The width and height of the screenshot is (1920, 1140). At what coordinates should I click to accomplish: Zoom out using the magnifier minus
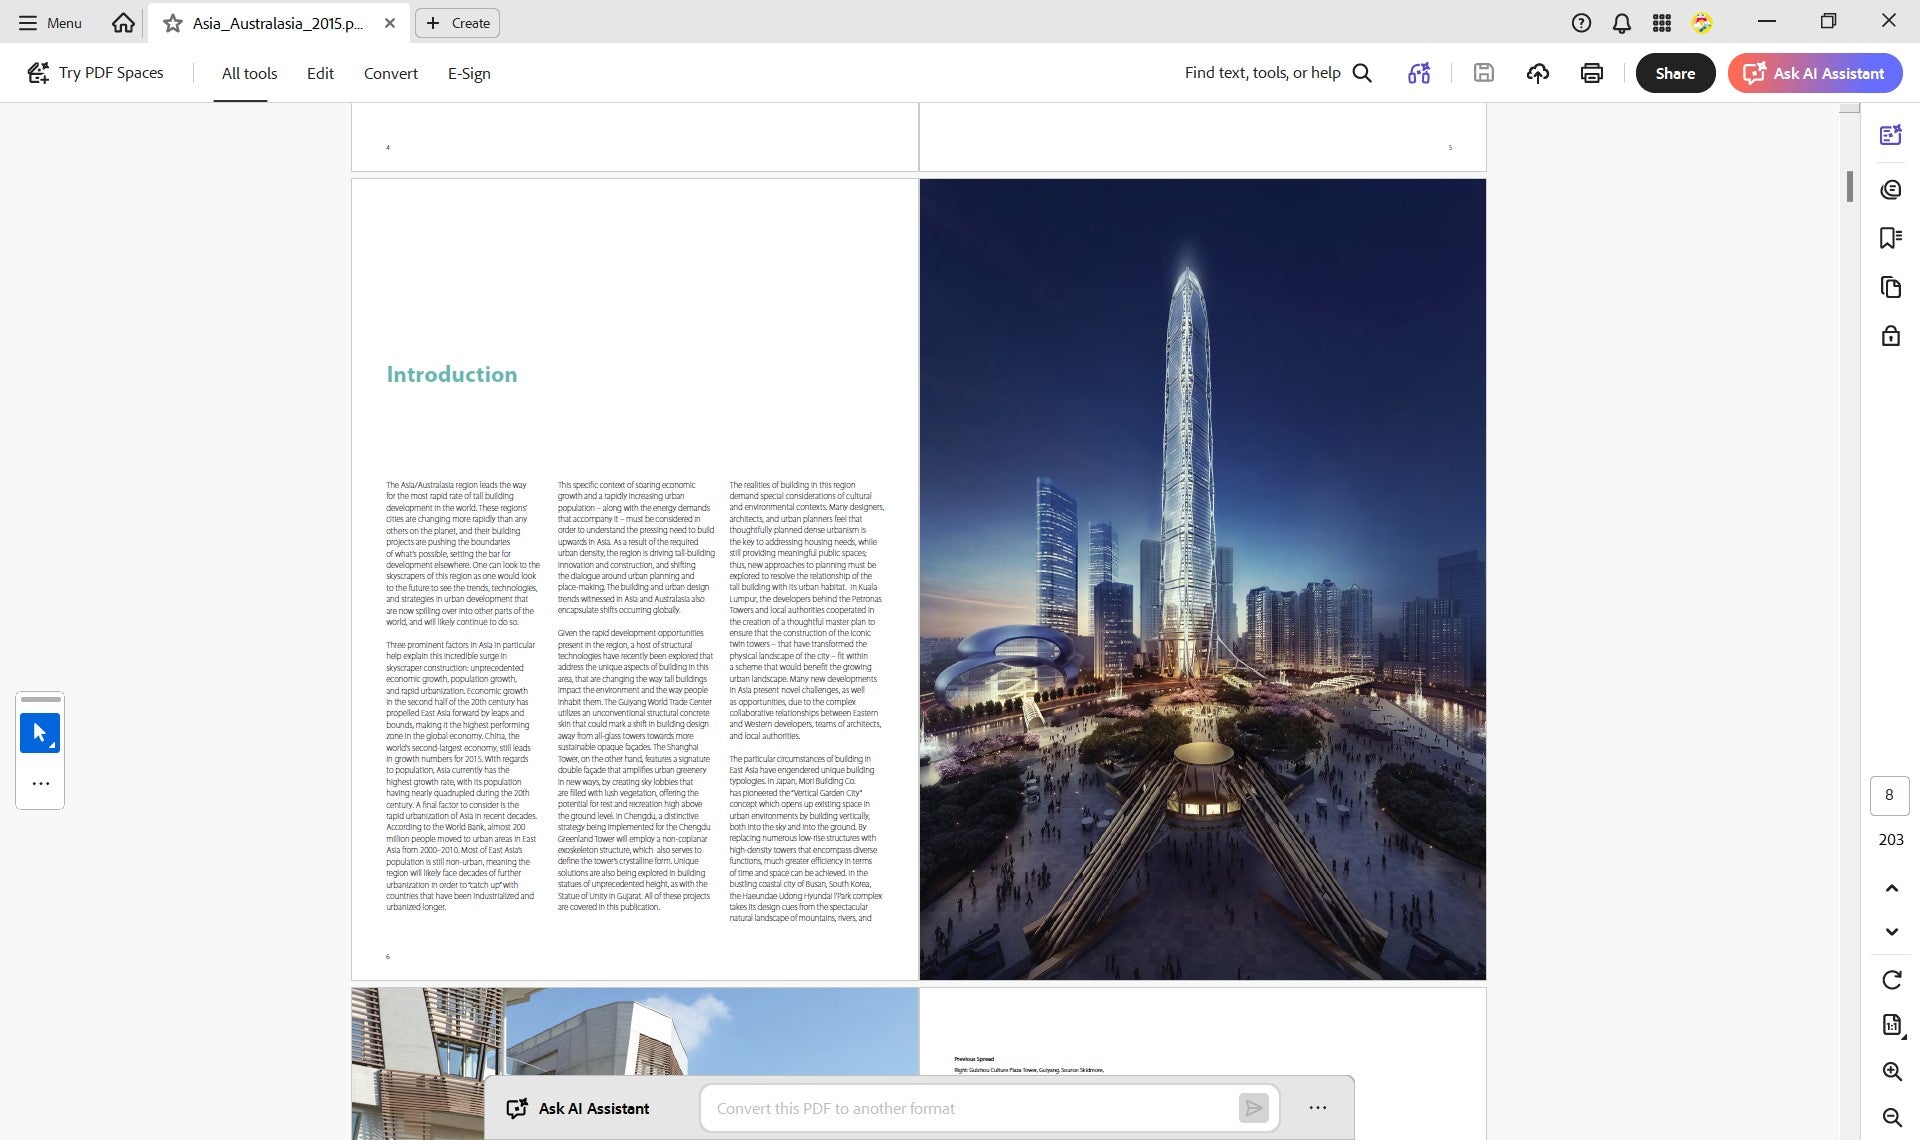click(1891, 1117)
